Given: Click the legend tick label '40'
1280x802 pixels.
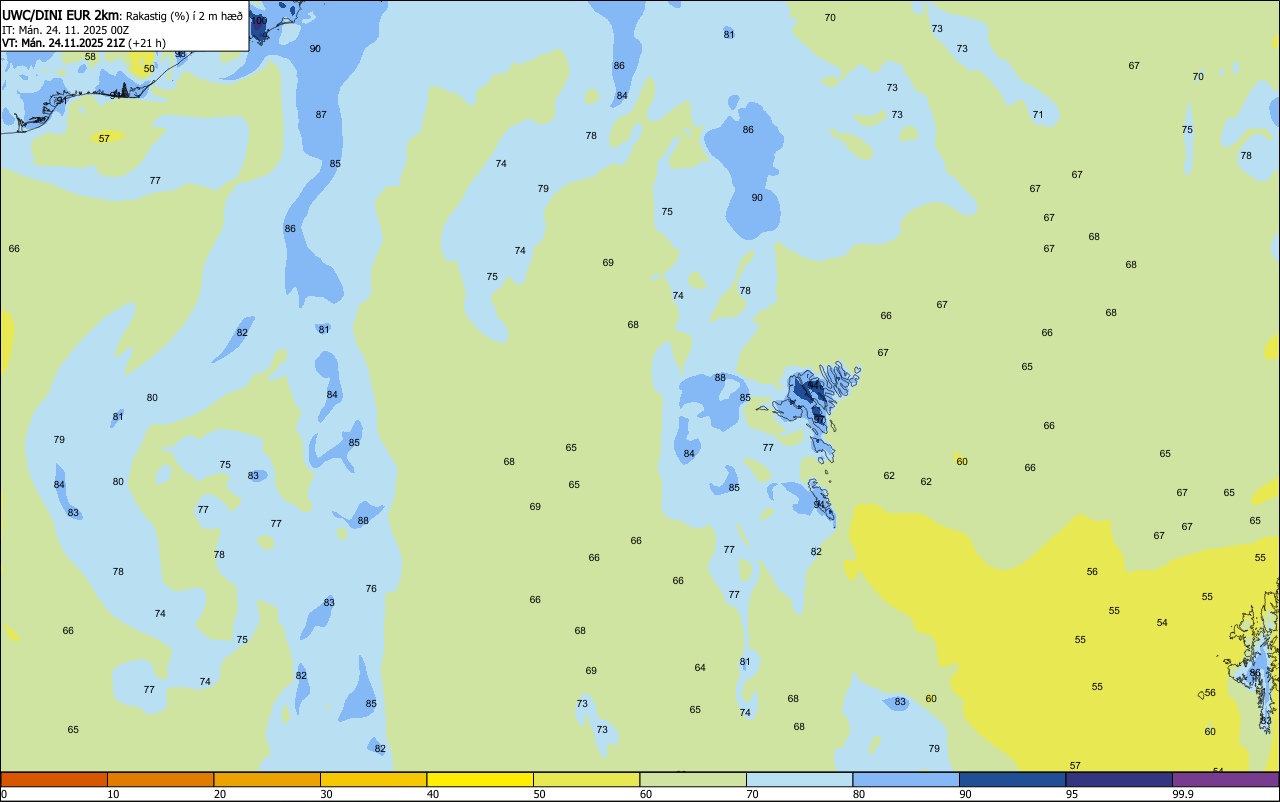Looking at the screenshot, I should [x=433, y=794].
